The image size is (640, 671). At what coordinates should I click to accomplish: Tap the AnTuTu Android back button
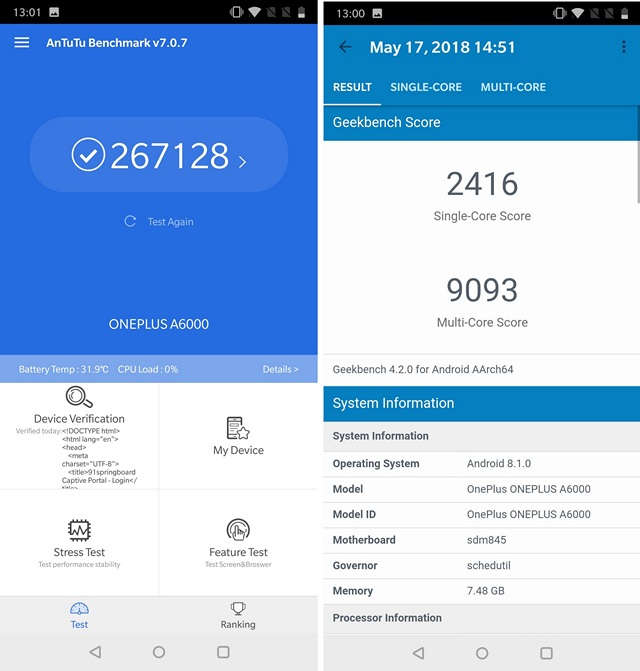click(x=95, y=652)
